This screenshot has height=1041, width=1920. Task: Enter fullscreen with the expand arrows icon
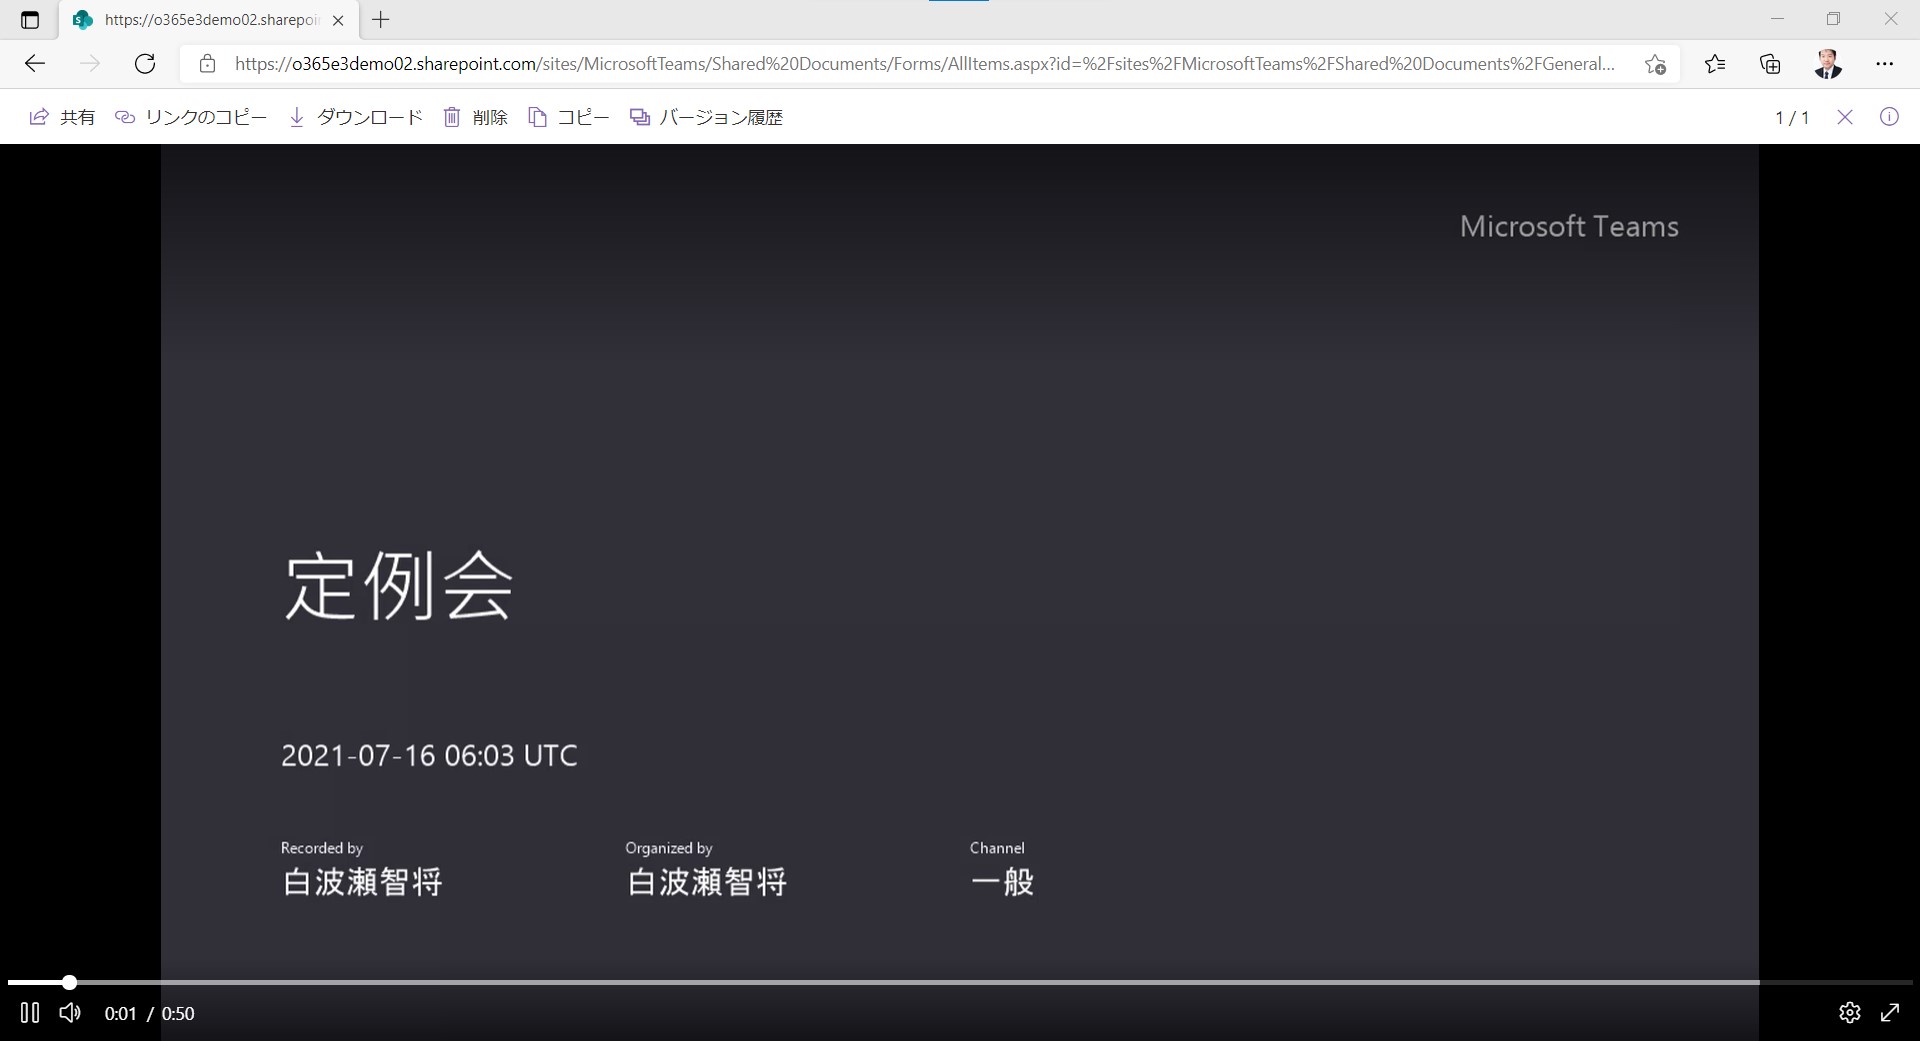[x=1890, y=1013]
